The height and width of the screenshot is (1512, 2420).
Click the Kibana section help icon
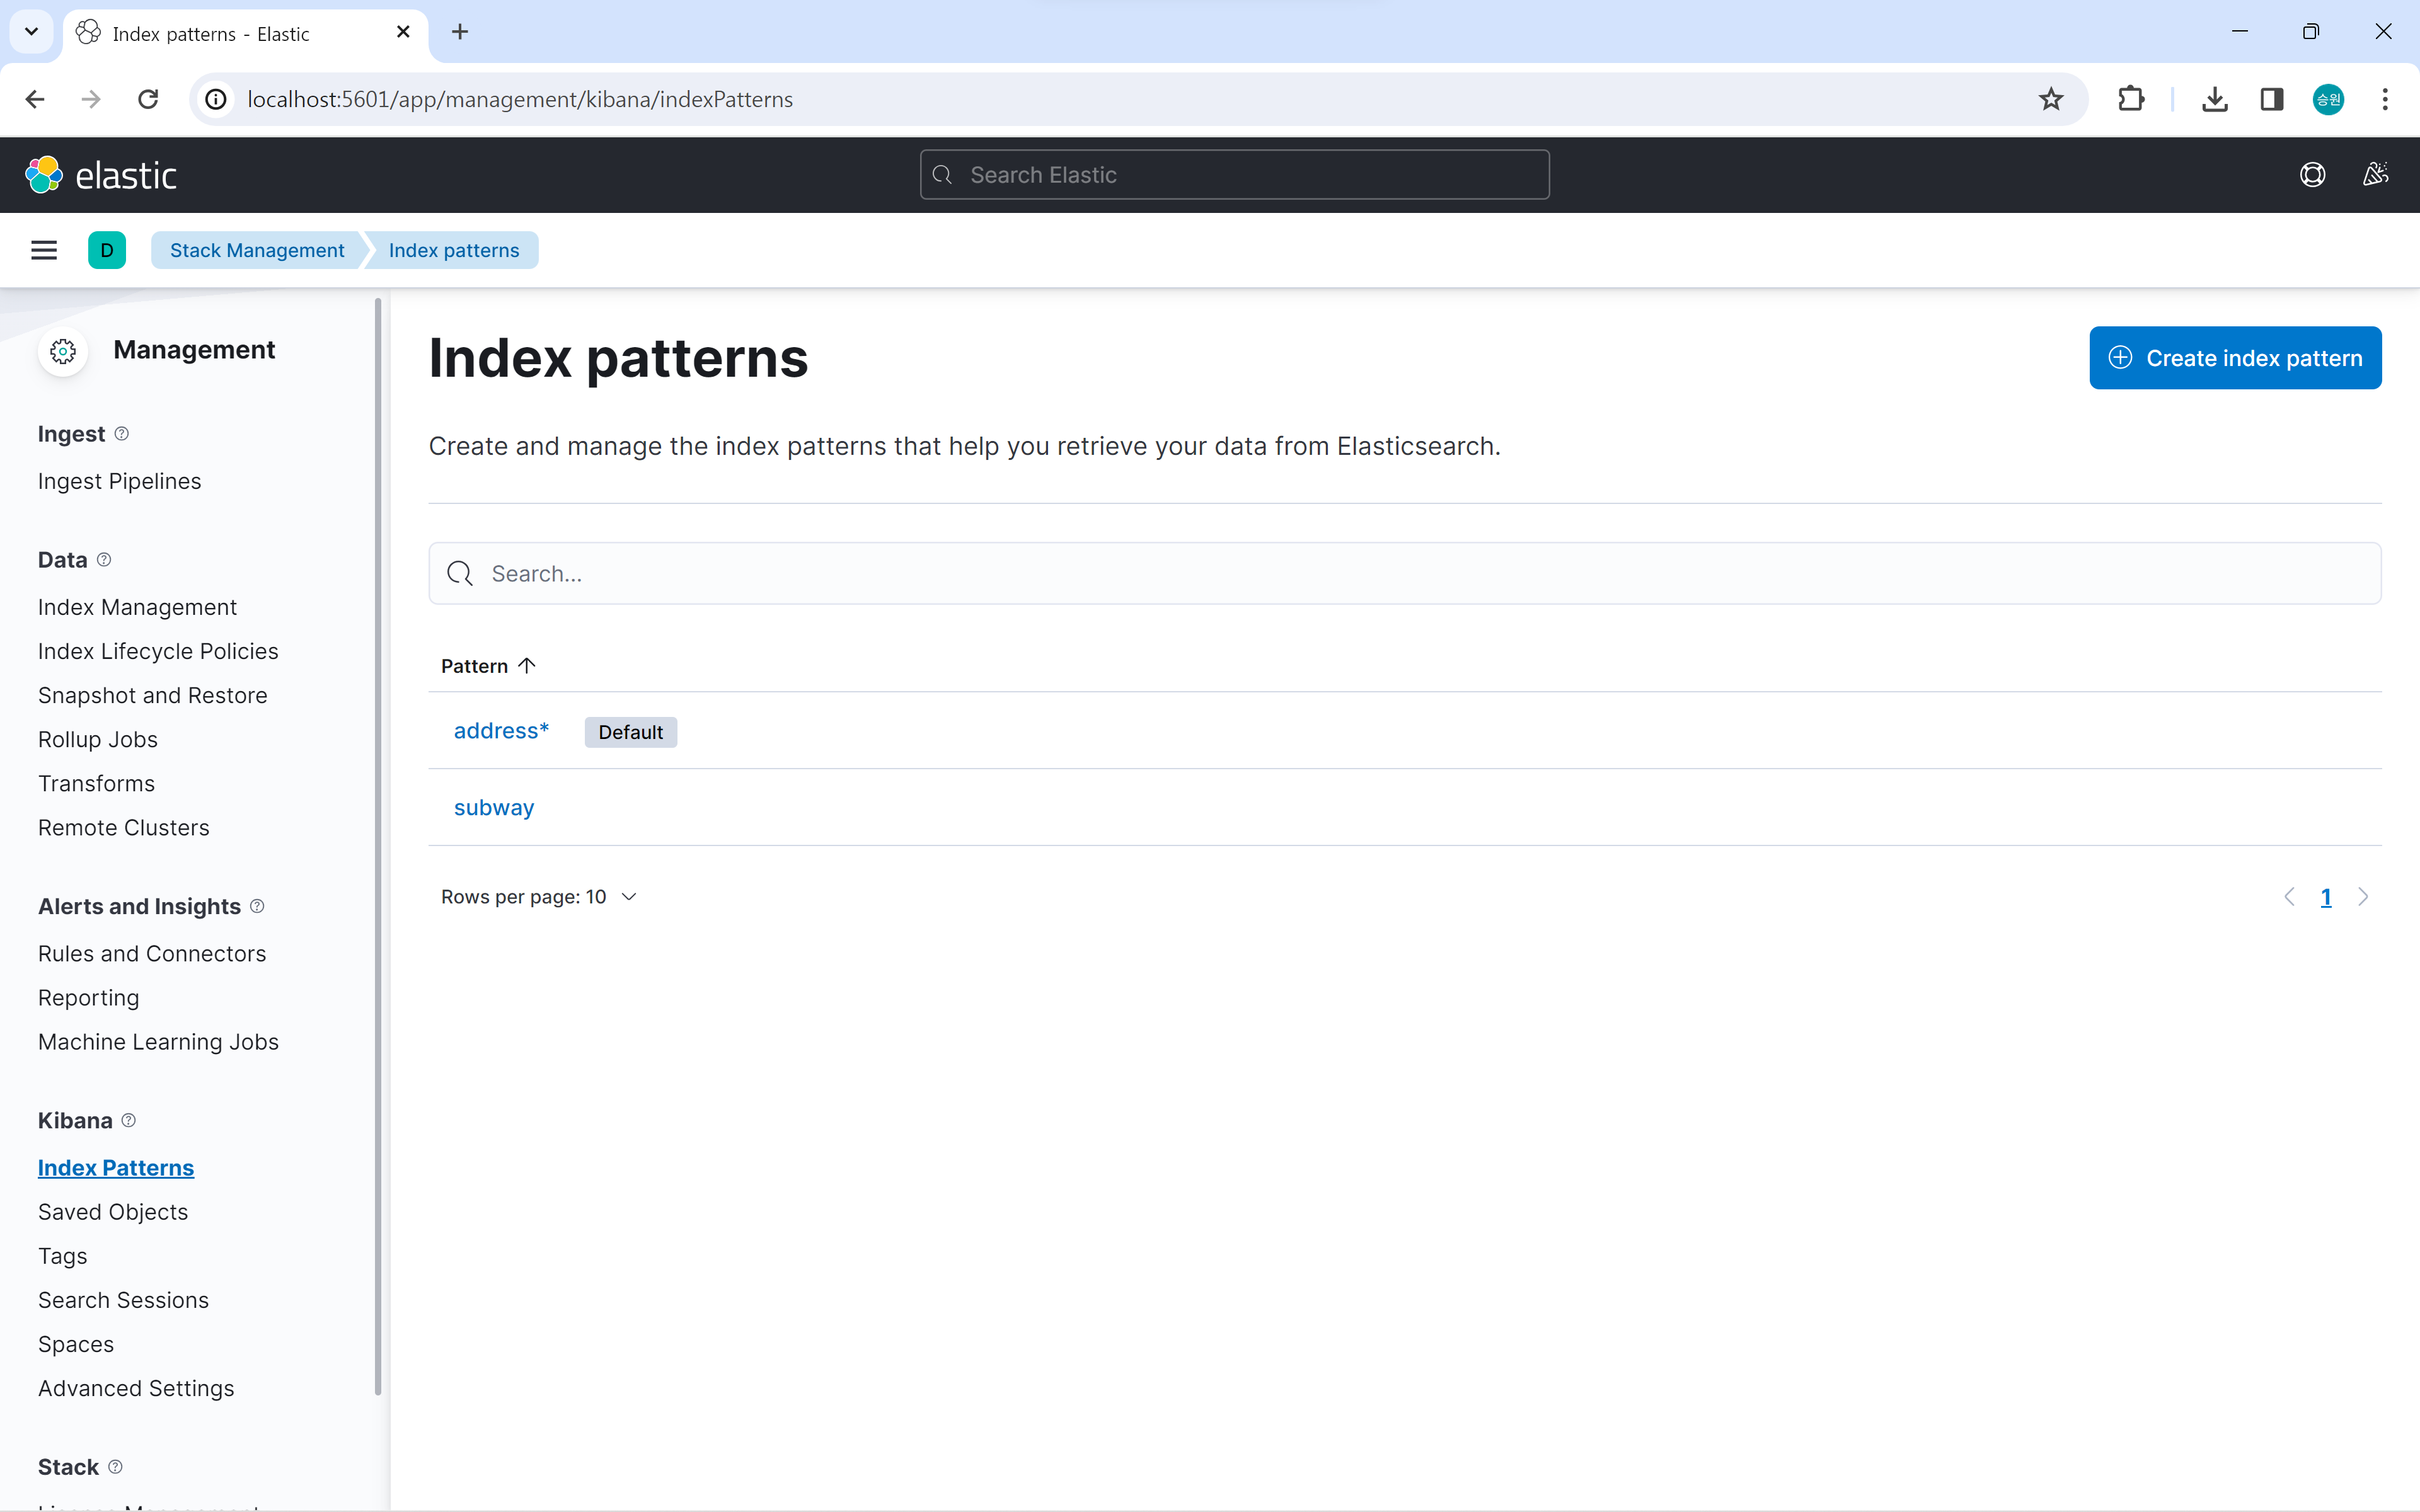point(129,1120)
